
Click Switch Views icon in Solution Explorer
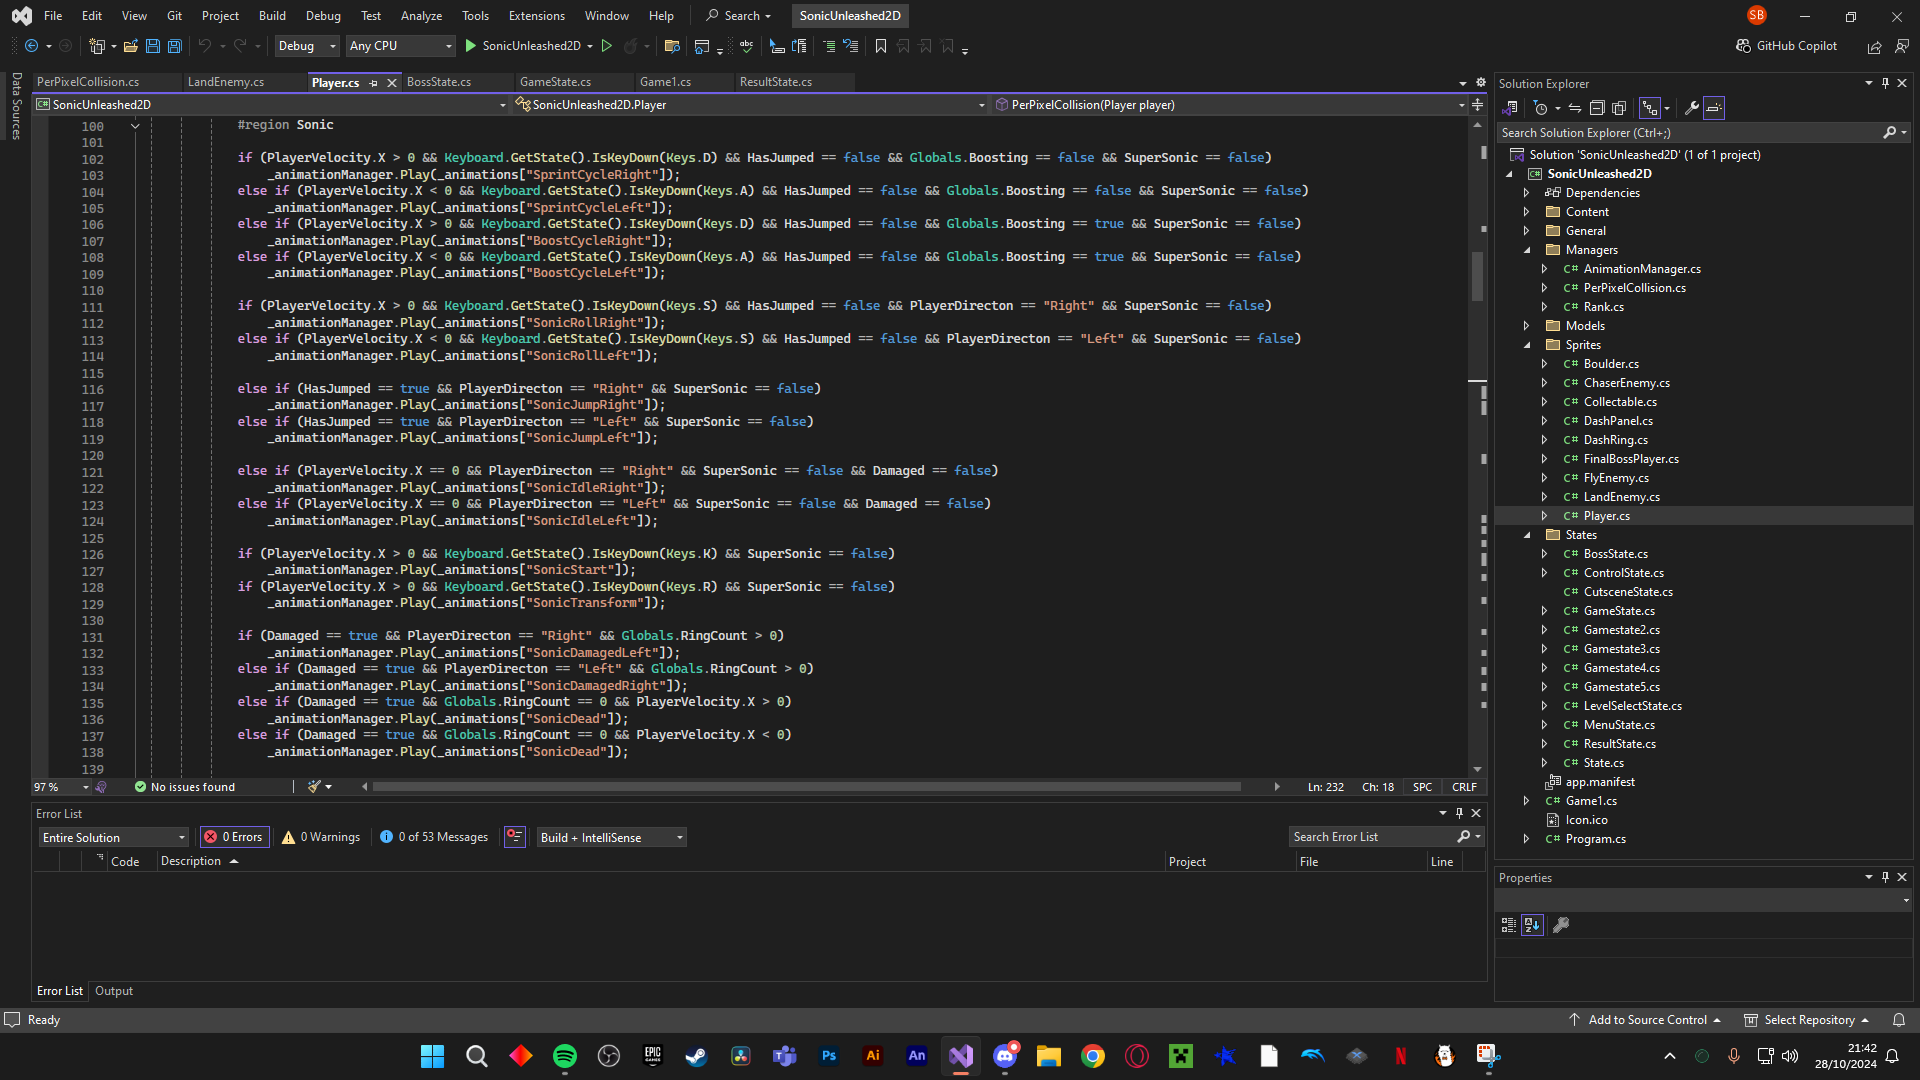[x=1510, y=108]
